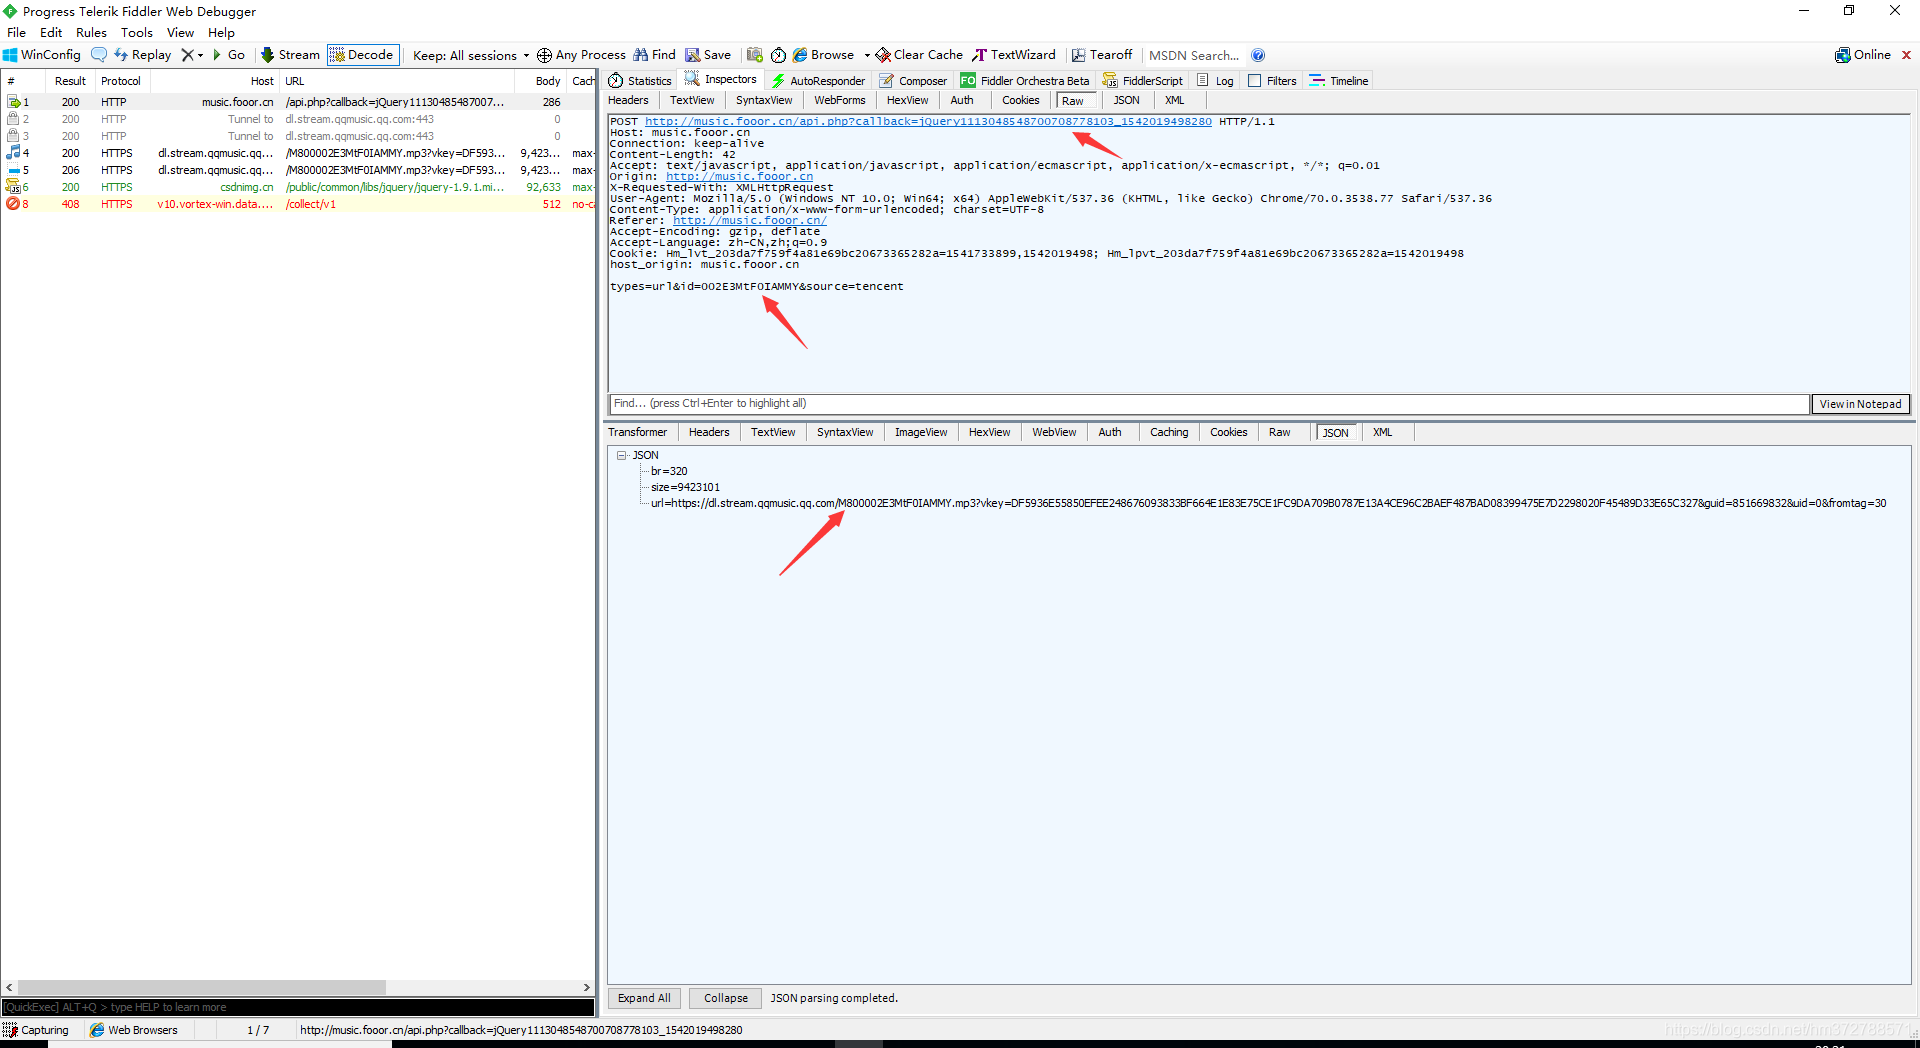Click the blue help icon
1920x1048 pixels.
coord(1258,55)
